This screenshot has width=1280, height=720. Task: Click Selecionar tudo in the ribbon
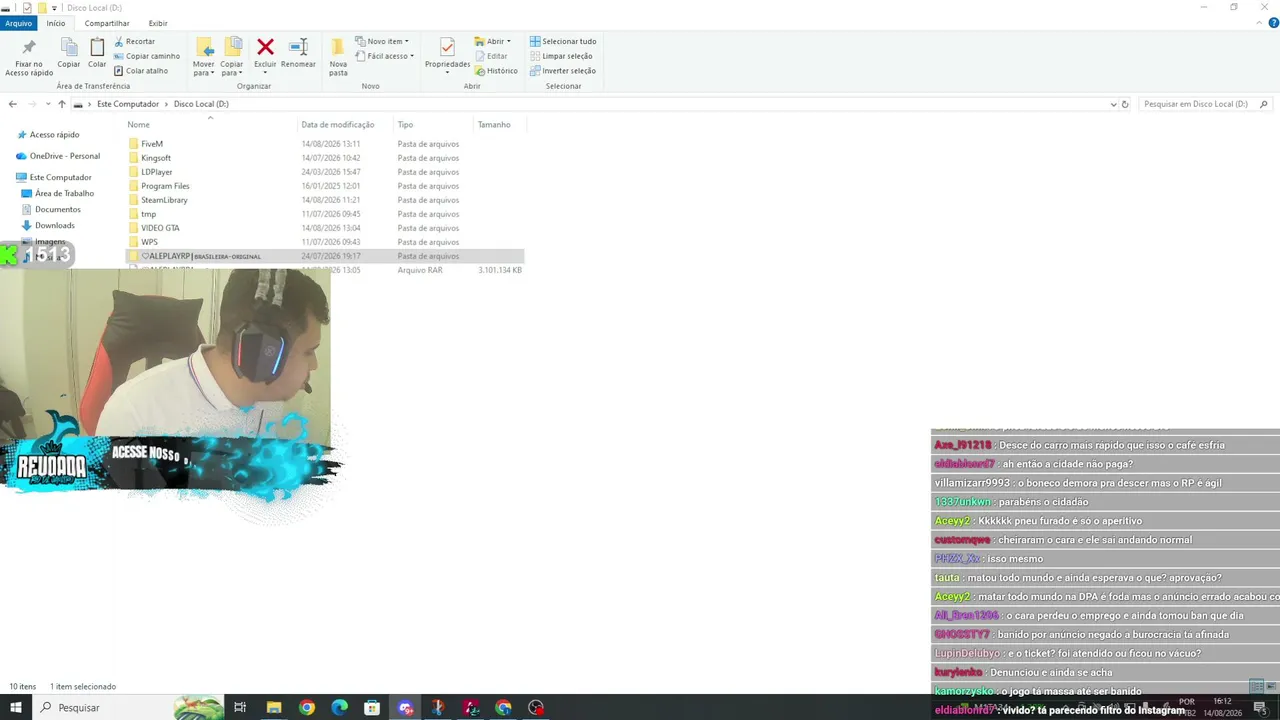click(563, 42)
